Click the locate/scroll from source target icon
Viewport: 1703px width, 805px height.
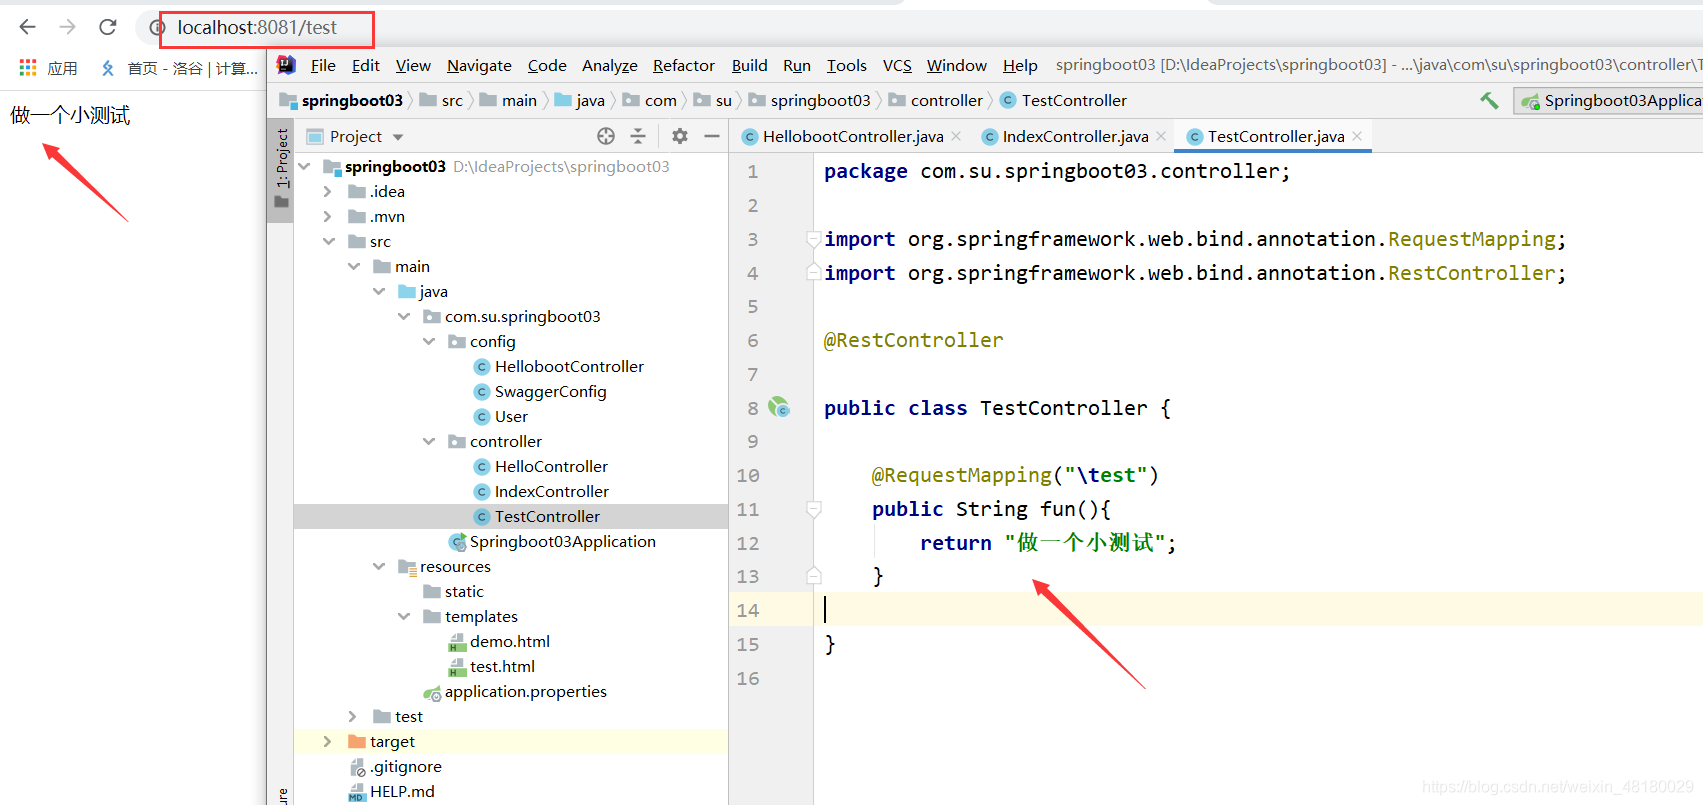point(606,136)
